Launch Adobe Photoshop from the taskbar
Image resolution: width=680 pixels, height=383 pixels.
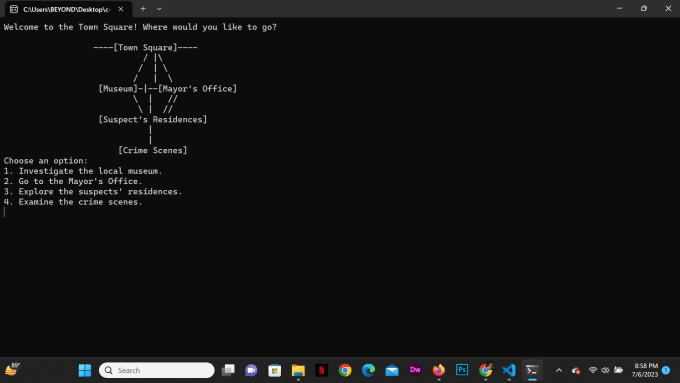[x=462, y=370]
